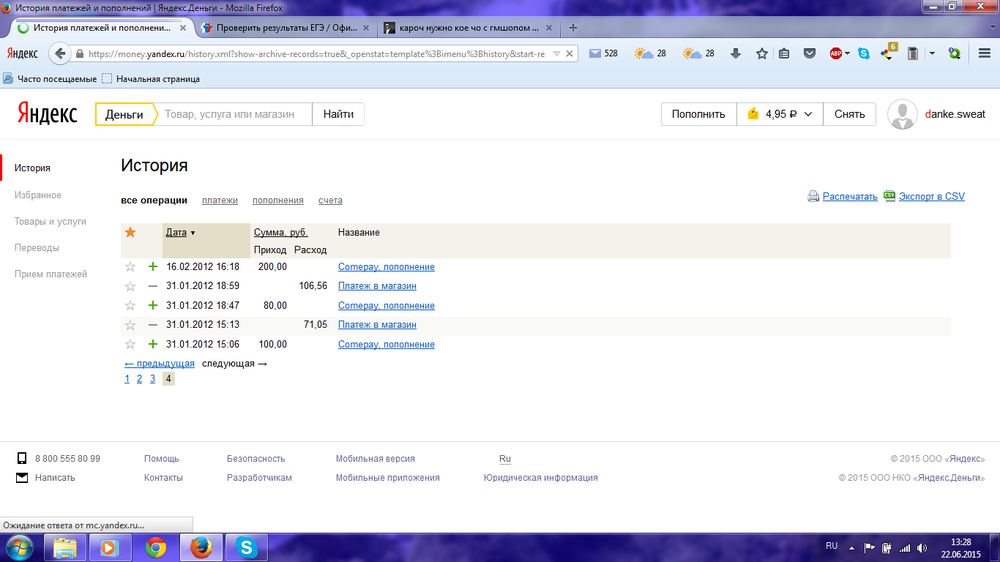Open Google Chrome from the taskbar
Image resolution: width=1000 pixels, height=562 pixels.
(155, 547)
